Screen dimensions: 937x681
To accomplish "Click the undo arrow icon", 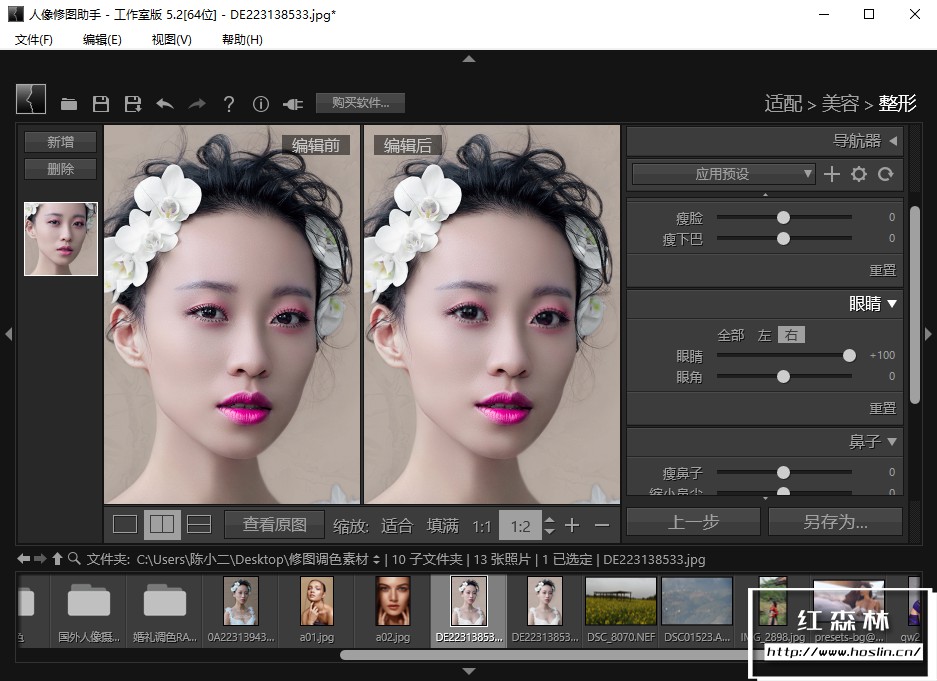I will (x=165, y=103).
